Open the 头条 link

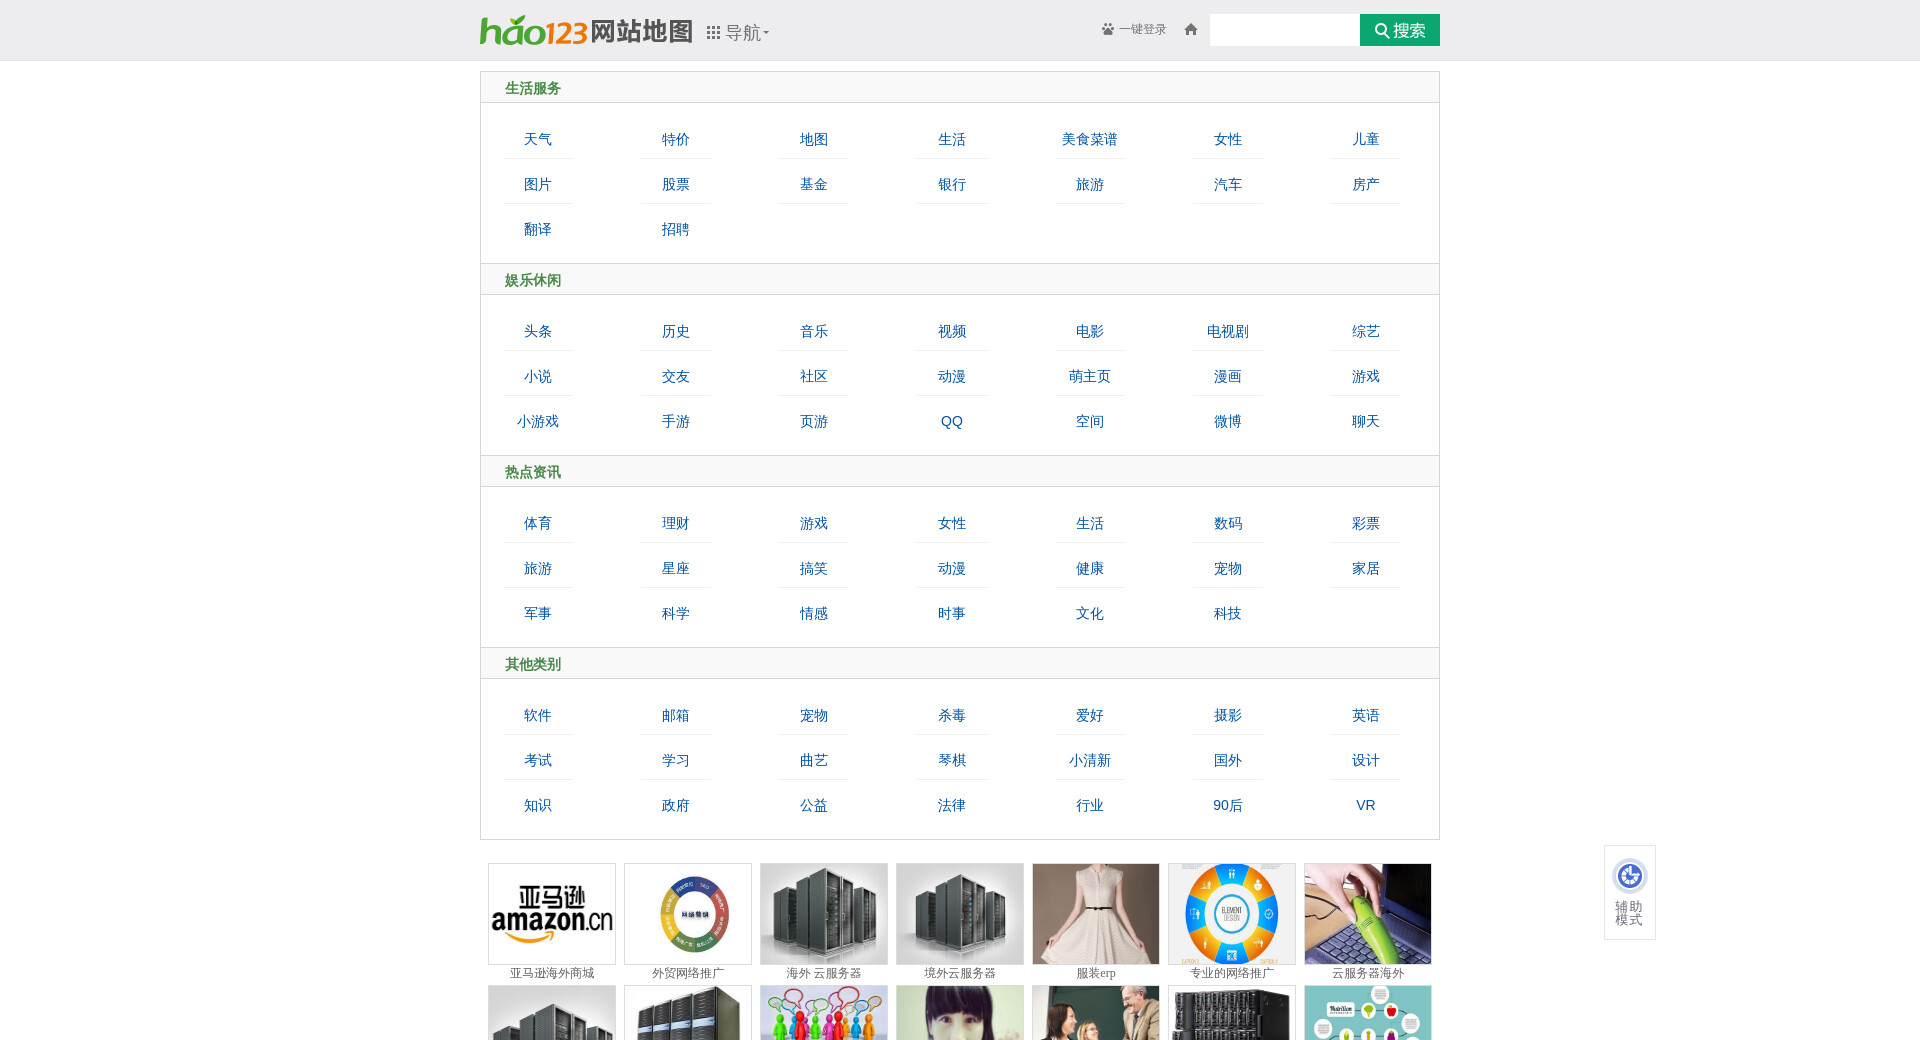click(538, 332)
